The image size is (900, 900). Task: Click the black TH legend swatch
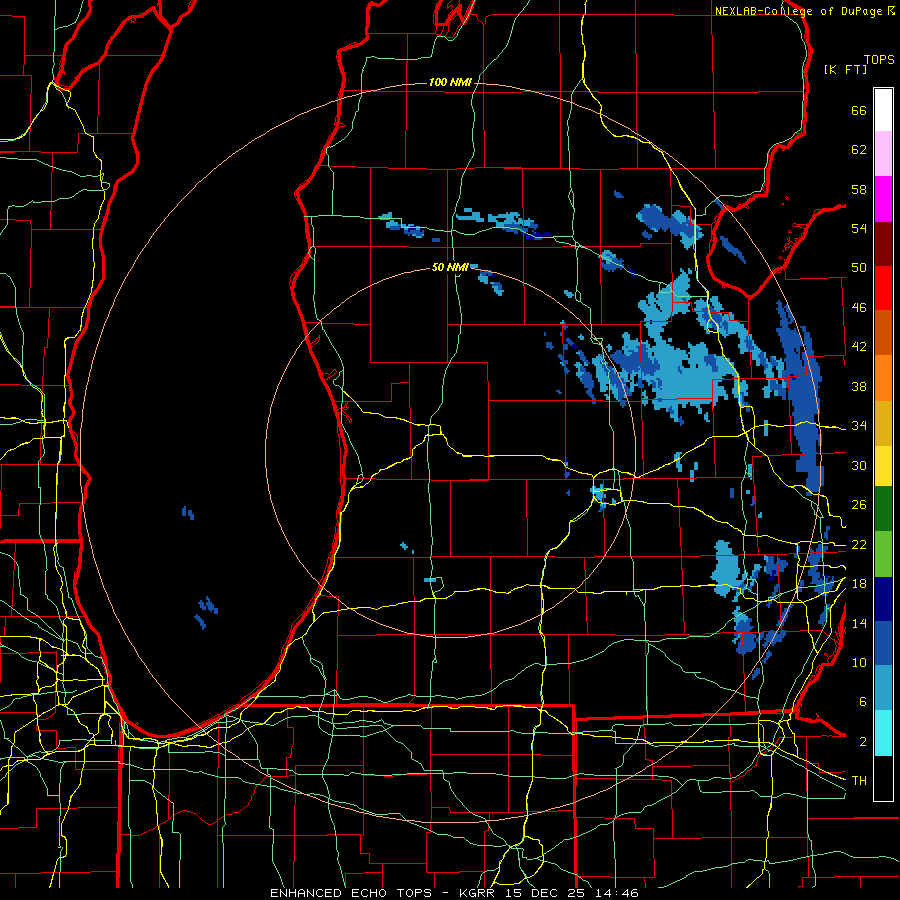pyautogui.click(x=883, y=778)
